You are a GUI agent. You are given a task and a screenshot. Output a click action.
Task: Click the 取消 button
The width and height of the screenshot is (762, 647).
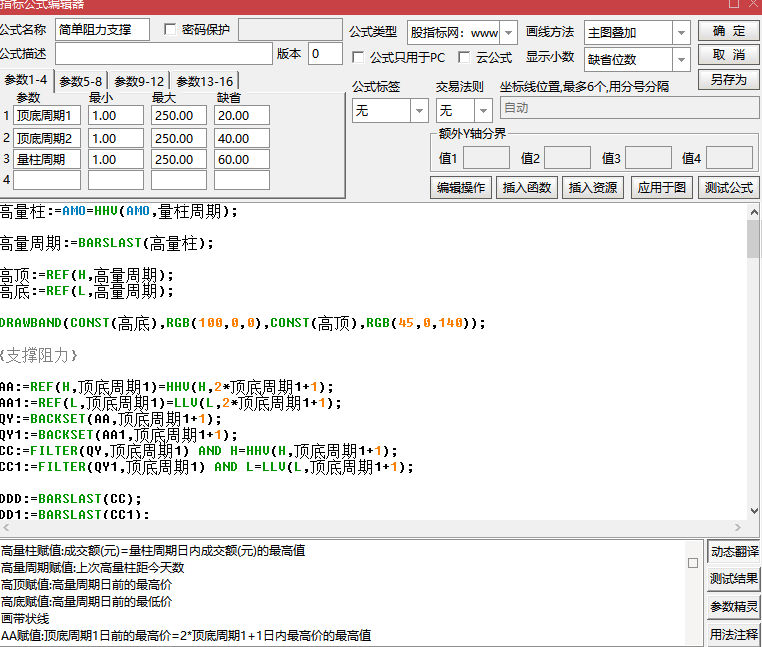coord(728,54)
